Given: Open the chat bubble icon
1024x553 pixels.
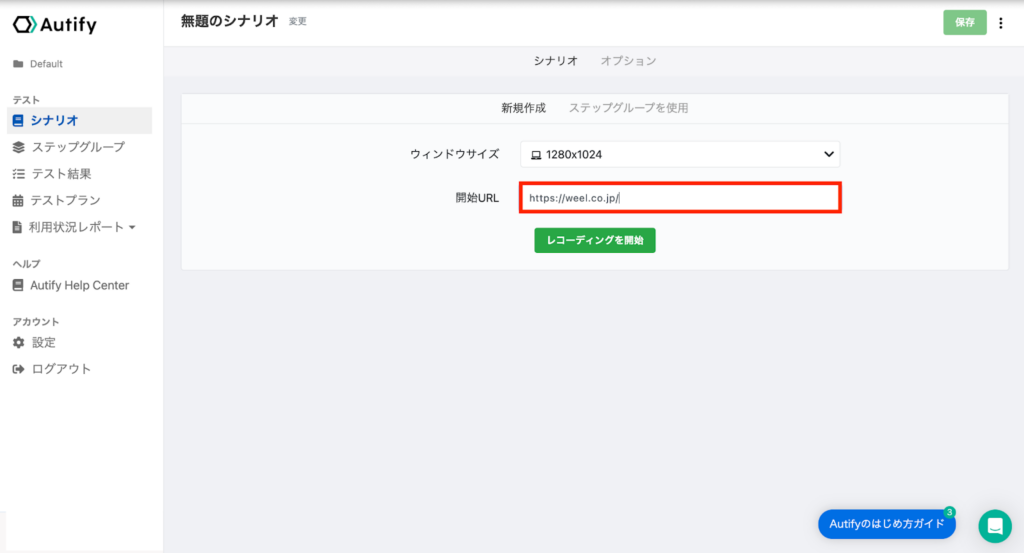Looking at the screenshot, I should 995,526.
